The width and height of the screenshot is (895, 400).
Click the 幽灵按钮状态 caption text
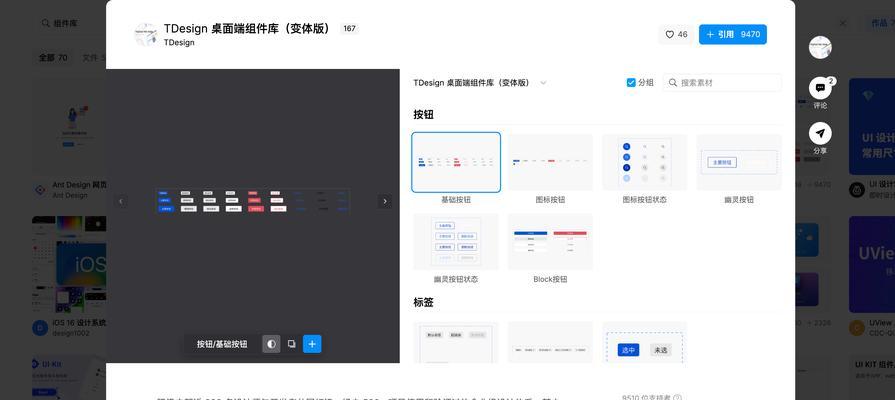click(x=456, y=280)
